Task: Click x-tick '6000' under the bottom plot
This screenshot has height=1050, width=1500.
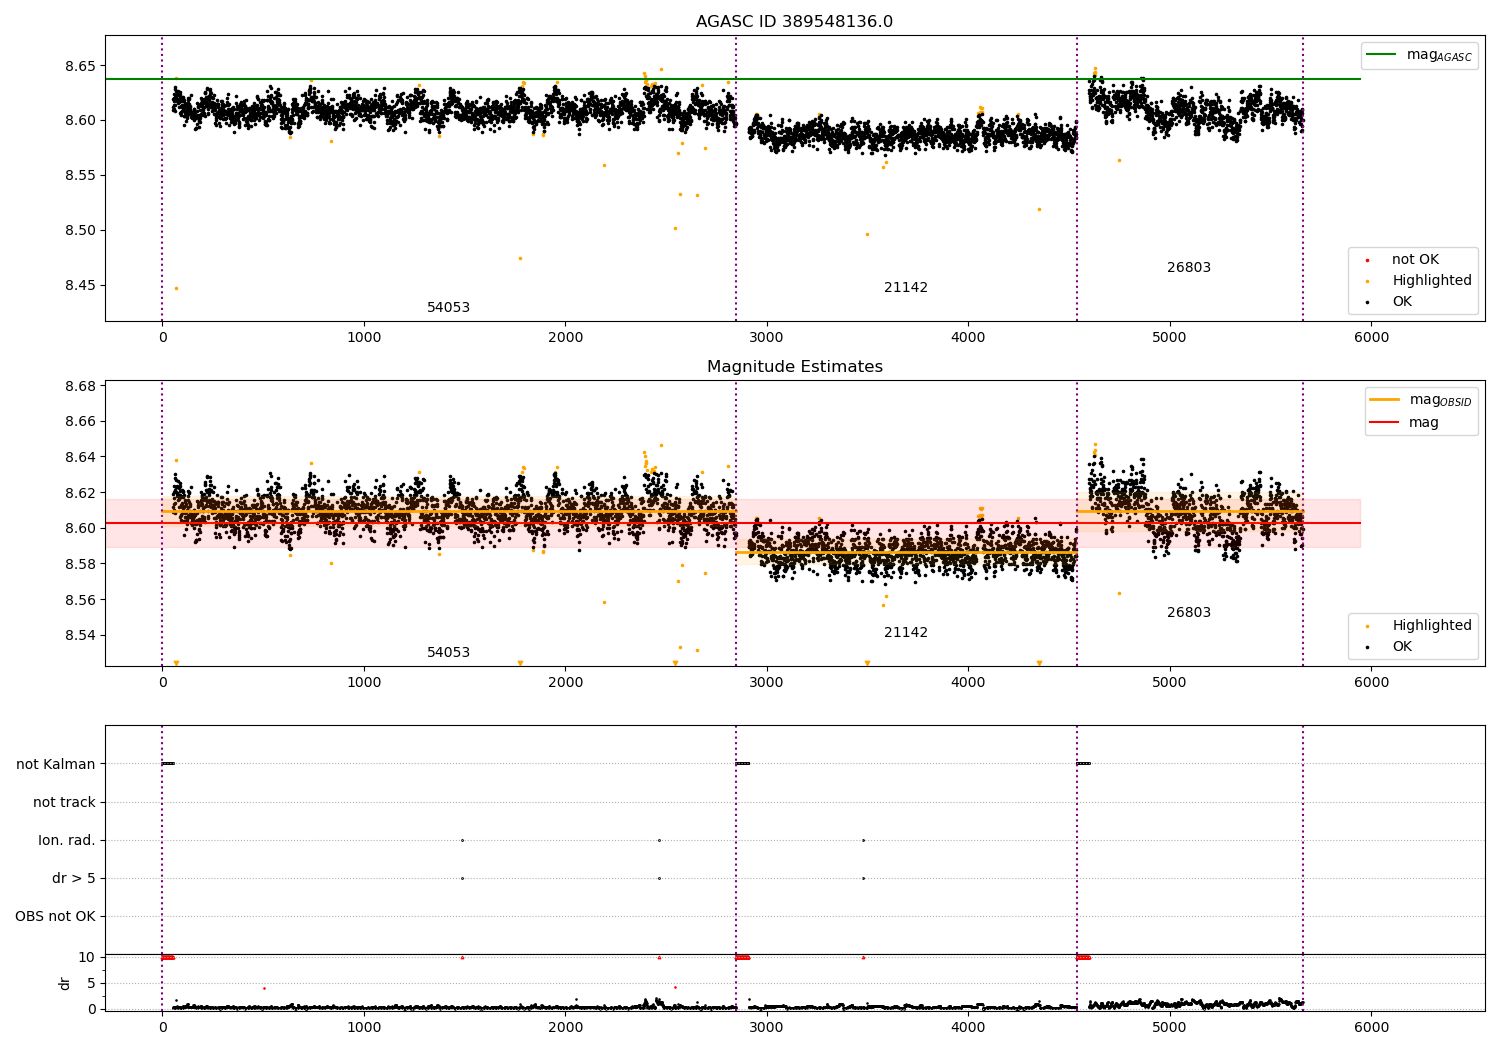Action: coord(1371,1028)
